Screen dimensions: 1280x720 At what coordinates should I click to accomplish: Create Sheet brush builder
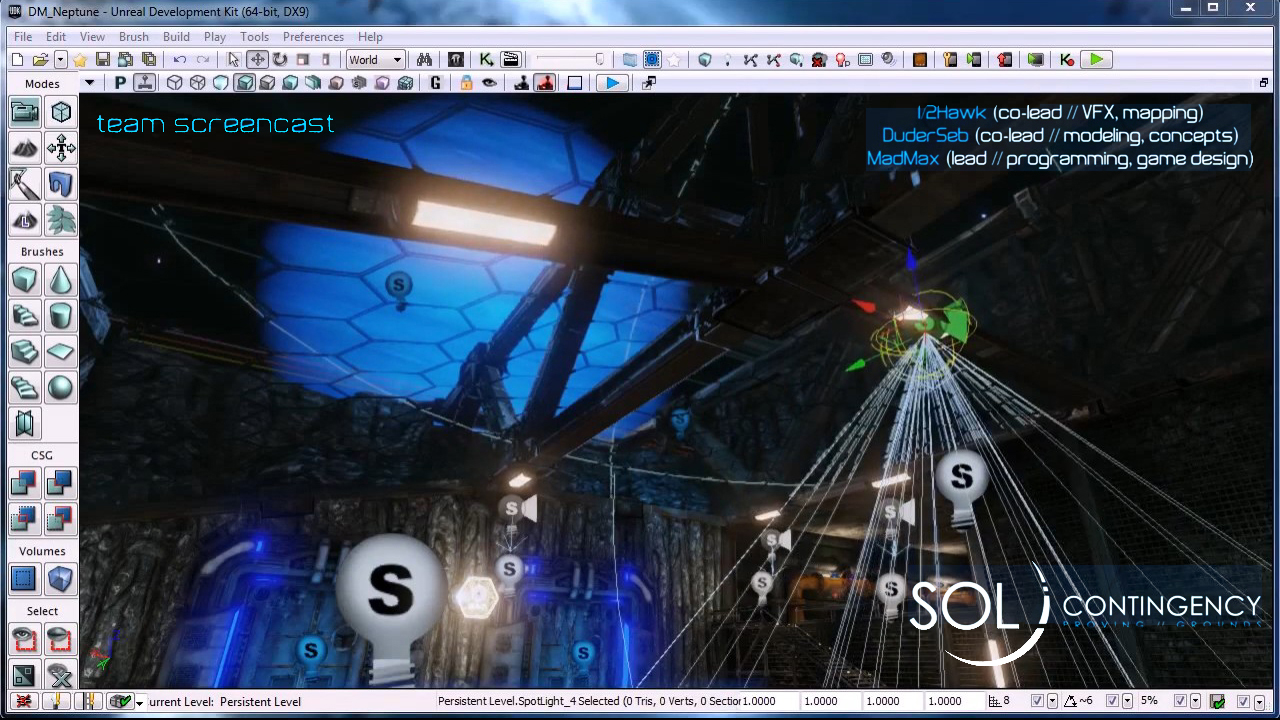[x=61, y=352]
